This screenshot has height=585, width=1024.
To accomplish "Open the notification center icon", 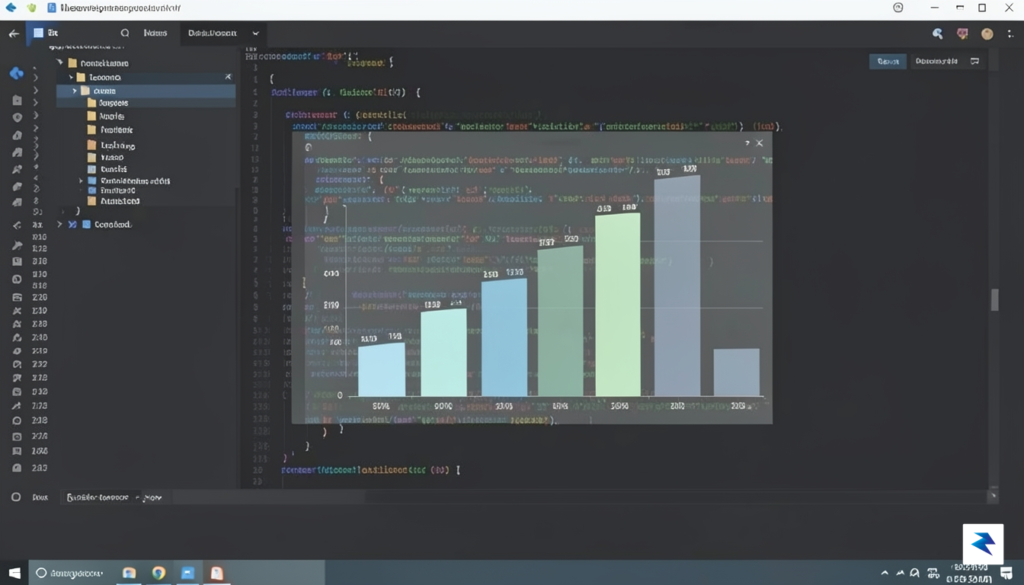I will tap(1006, 573).
